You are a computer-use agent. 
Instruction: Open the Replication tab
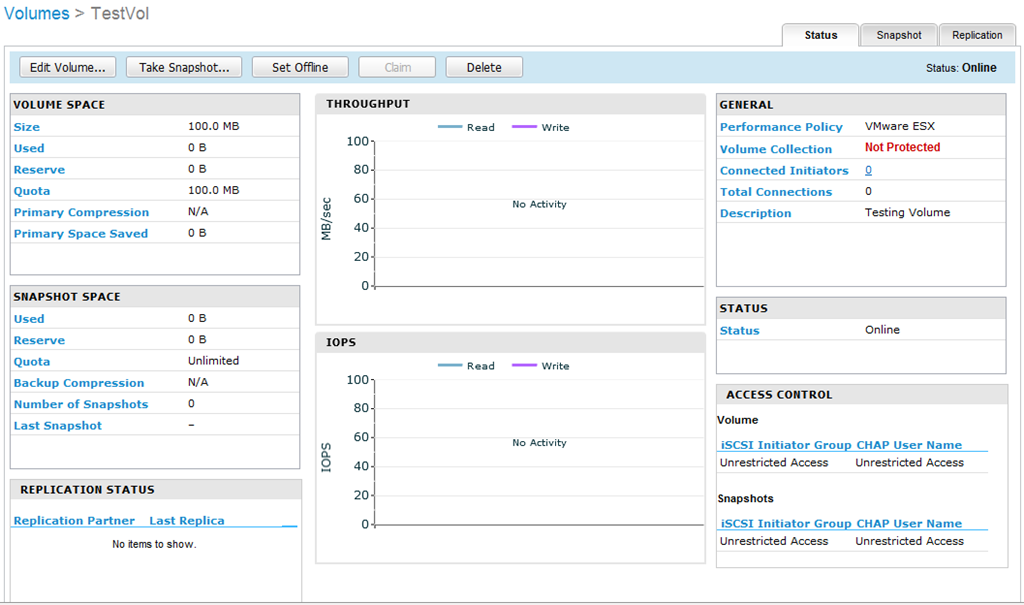pyautogui.click(x=977, y=35)
